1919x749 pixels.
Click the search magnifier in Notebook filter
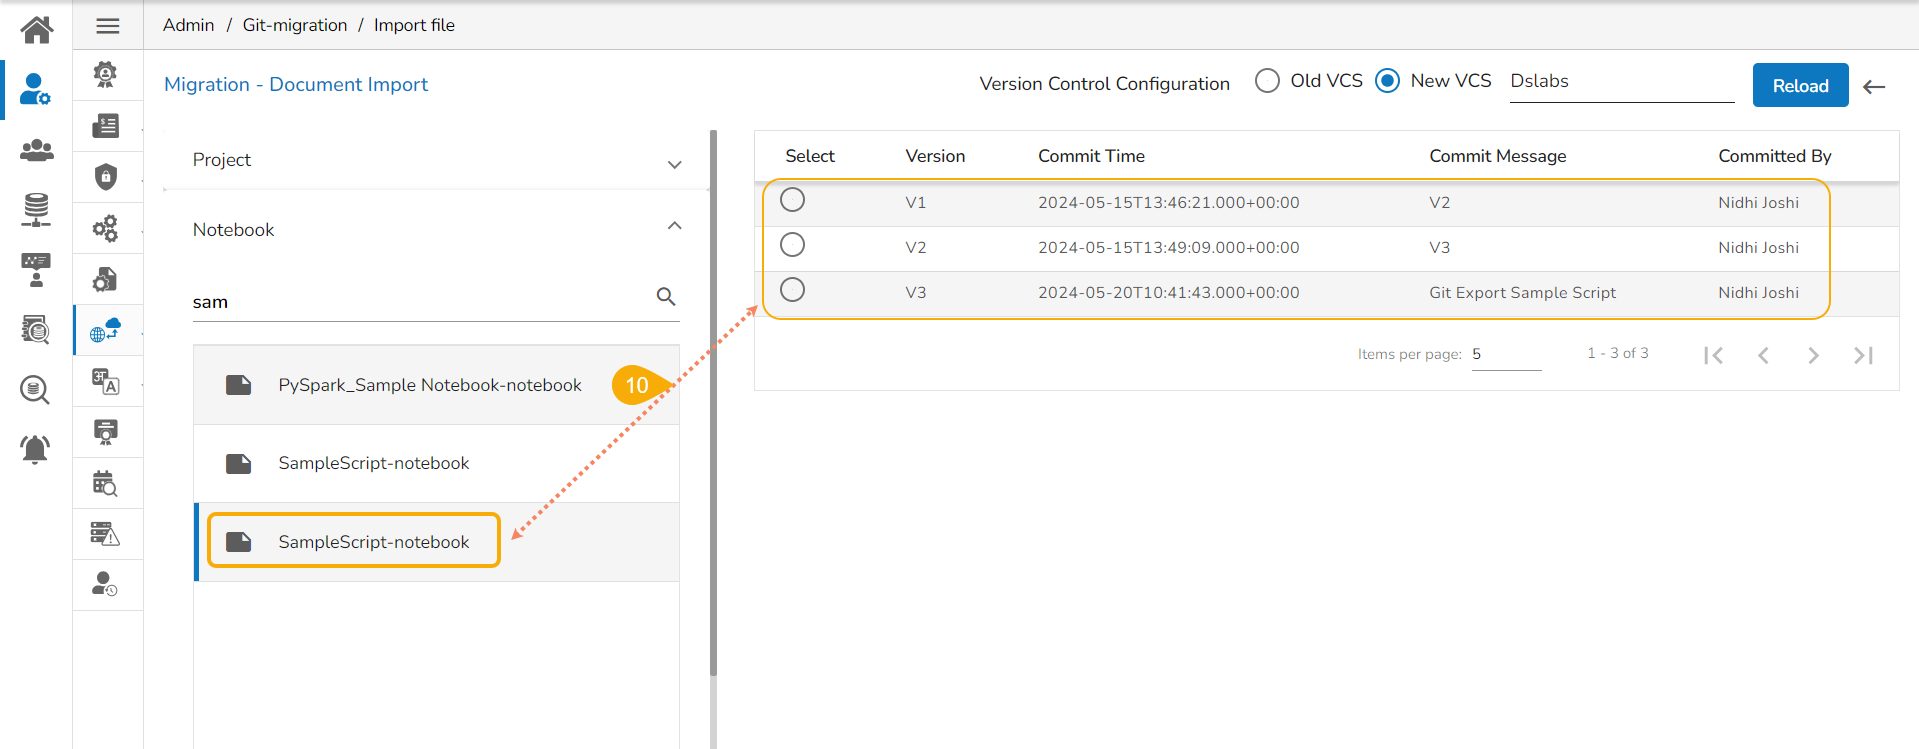(x=666, y=296)
